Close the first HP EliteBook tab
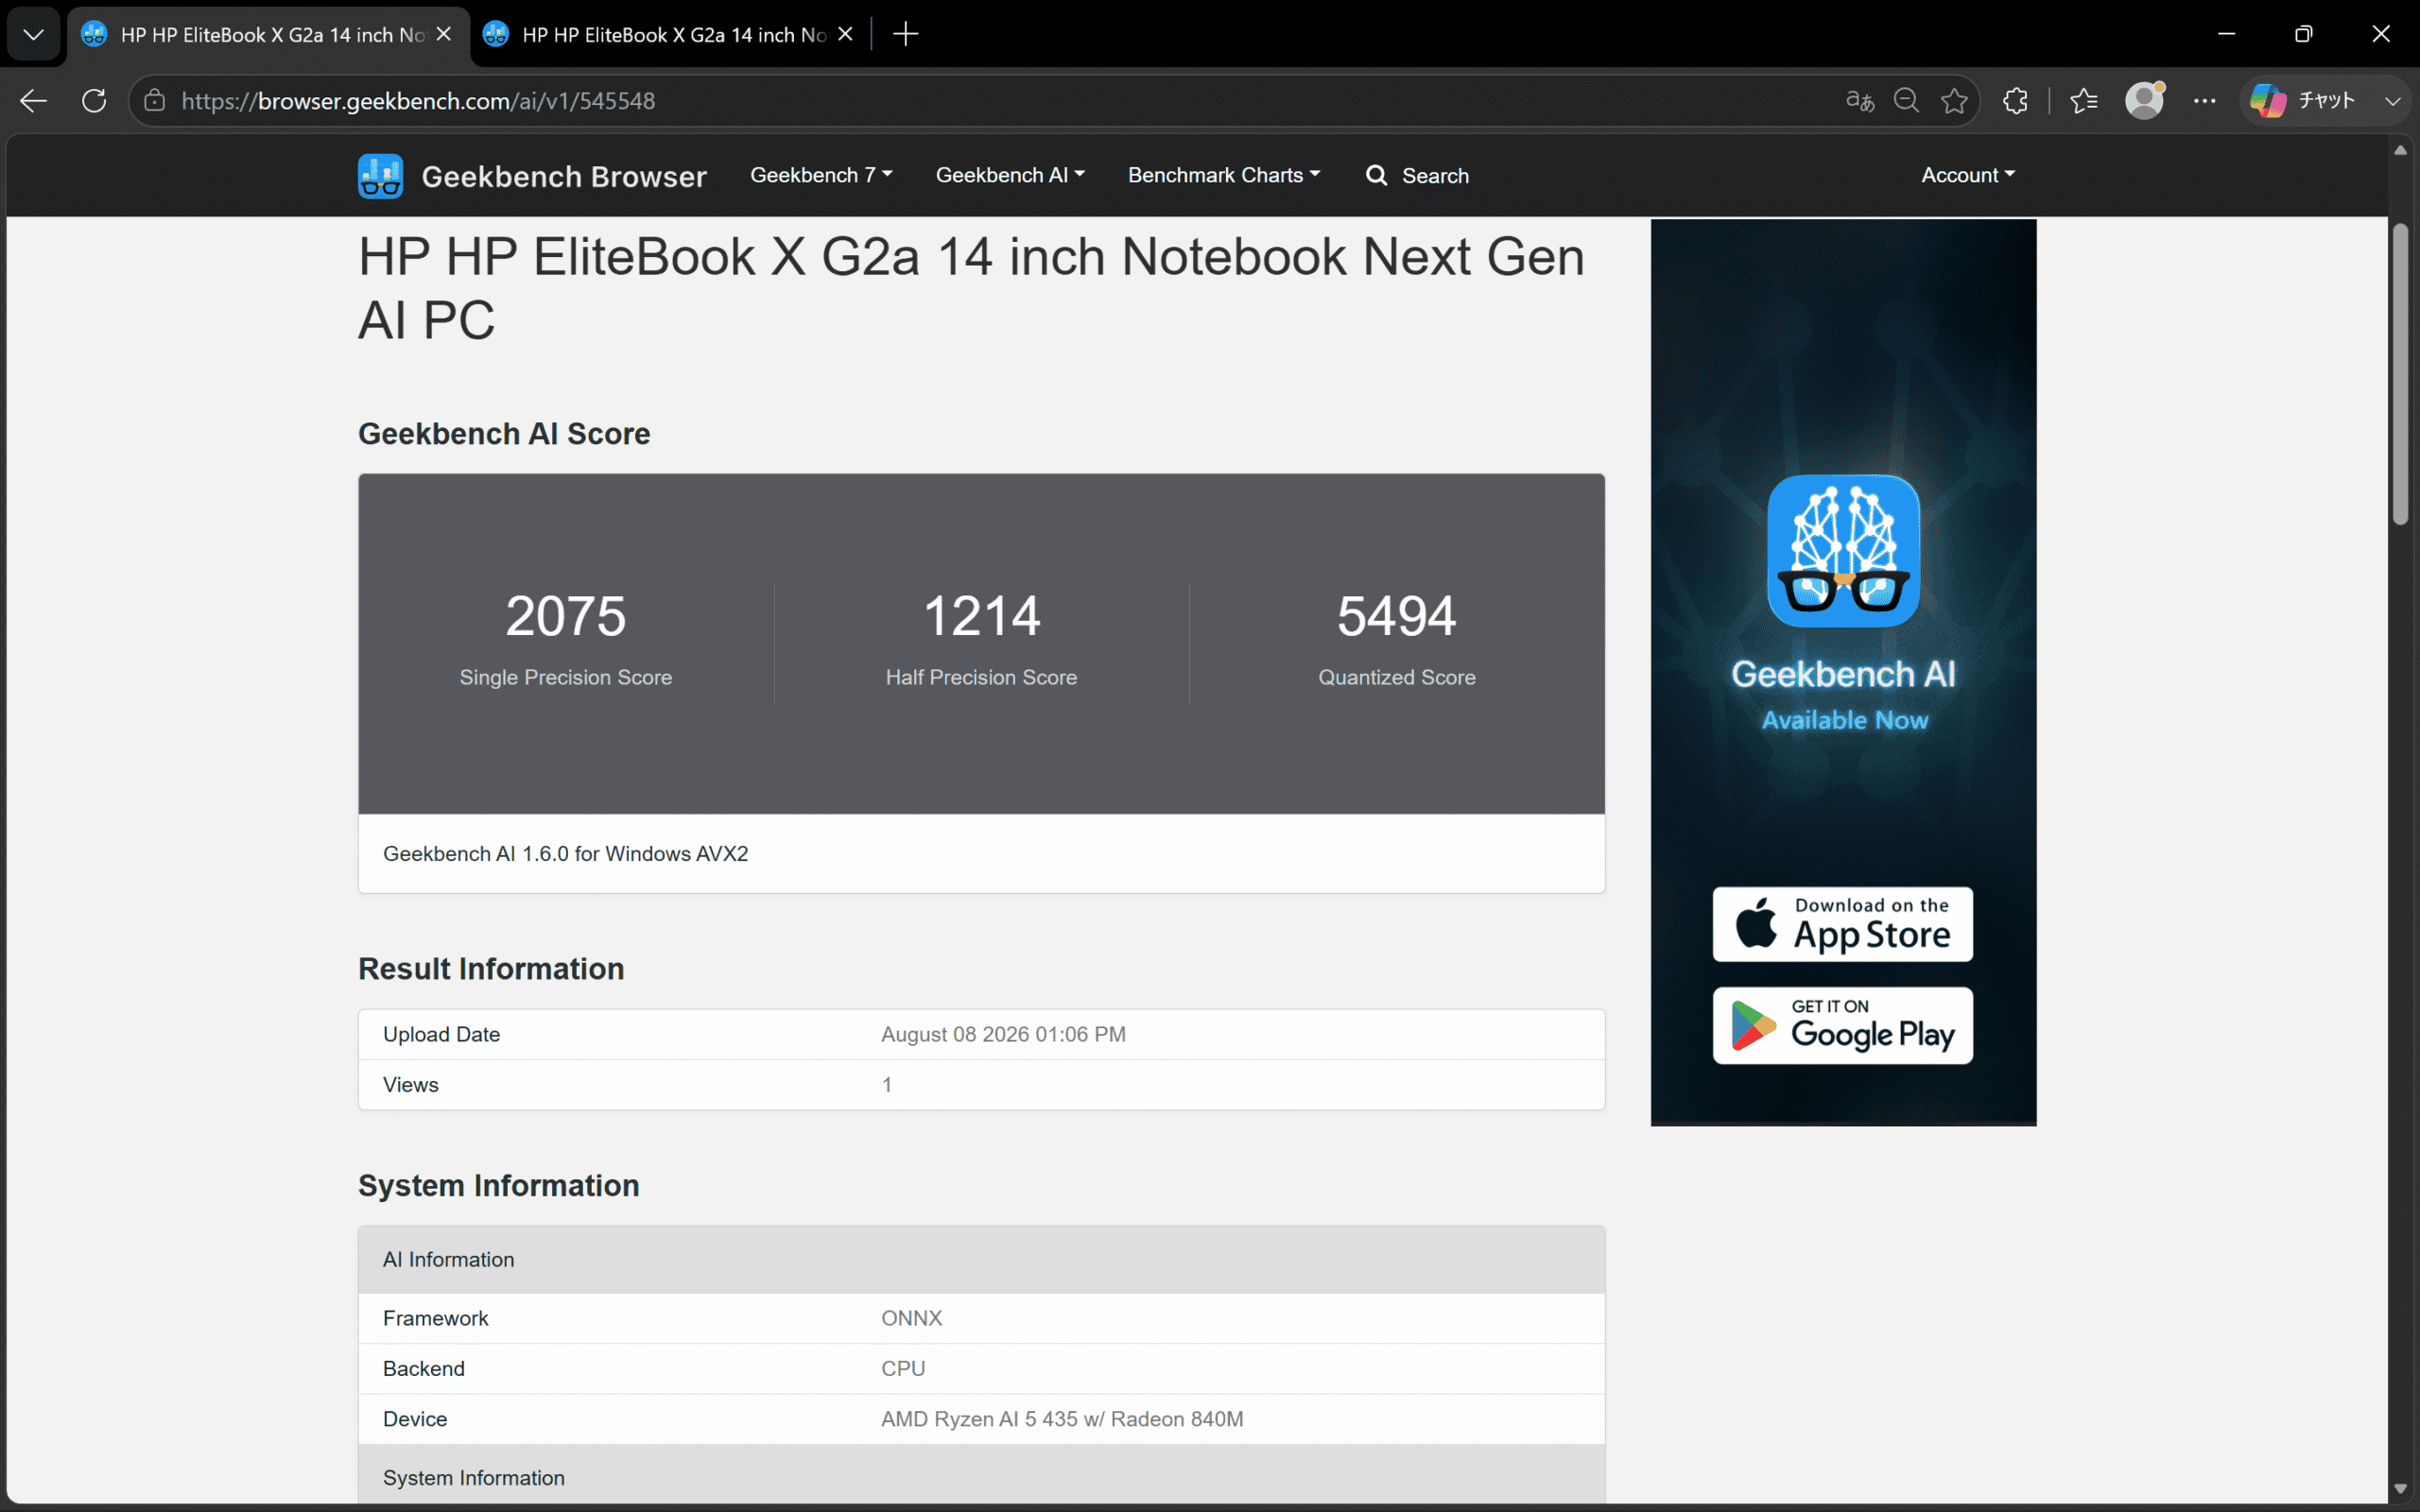 pos(444,34)
